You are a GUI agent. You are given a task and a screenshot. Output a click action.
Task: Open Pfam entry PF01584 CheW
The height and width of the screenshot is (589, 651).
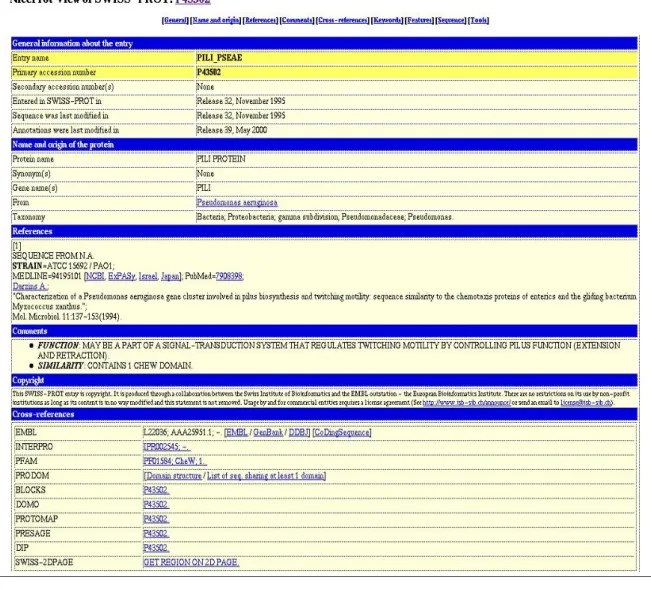click(x=174, y=462)
